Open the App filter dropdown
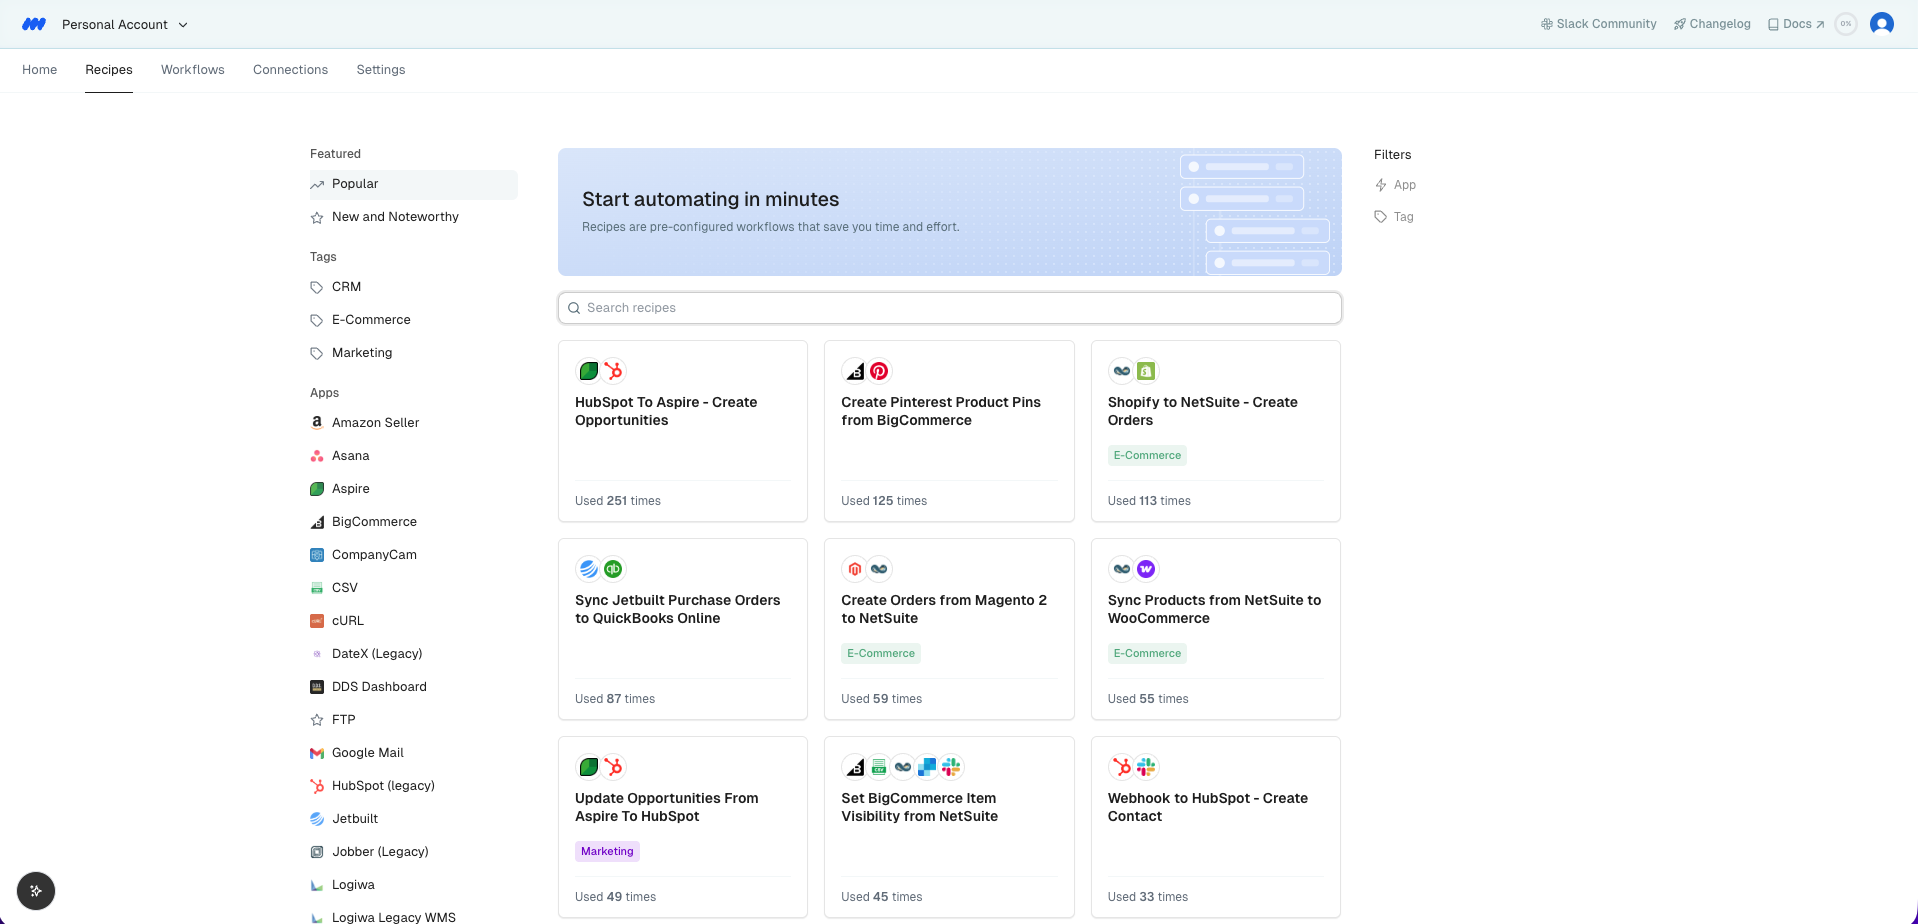Image resolution: width=1918 pixels, height=924 pixels. (1395, 185)
